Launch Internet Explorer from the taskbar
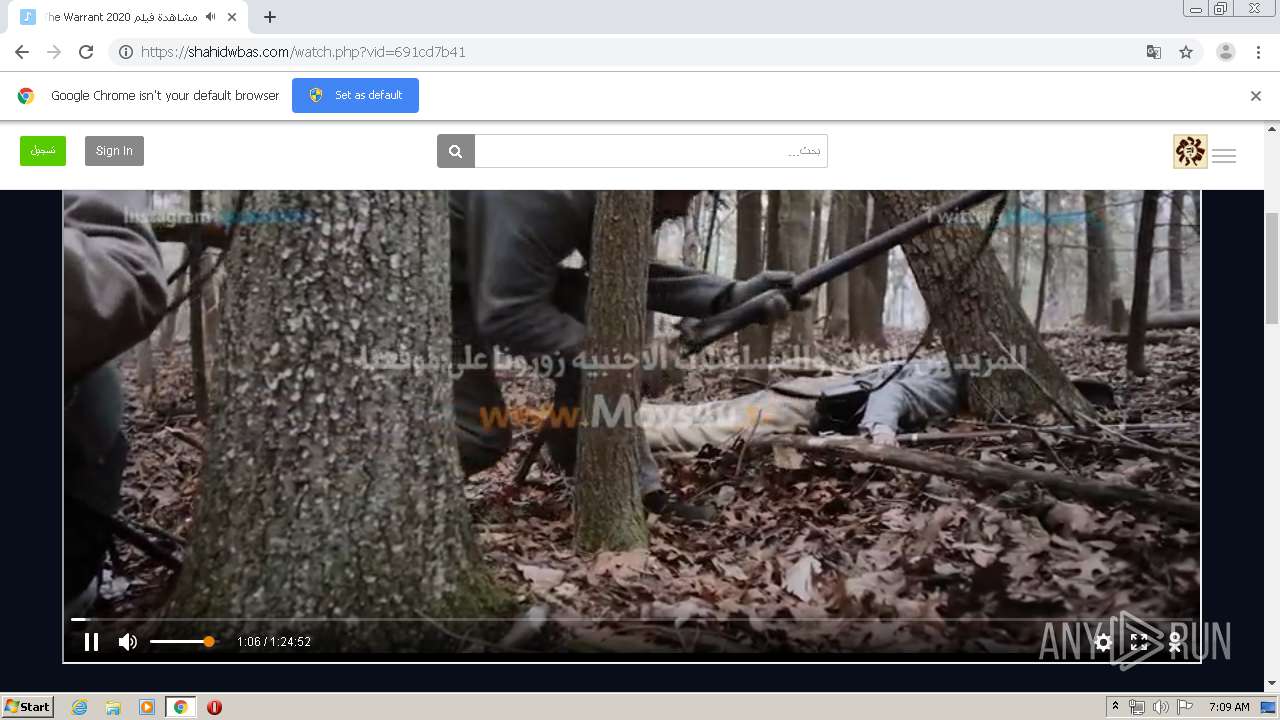Screen dimensions: 1280x720 point(79,707)
